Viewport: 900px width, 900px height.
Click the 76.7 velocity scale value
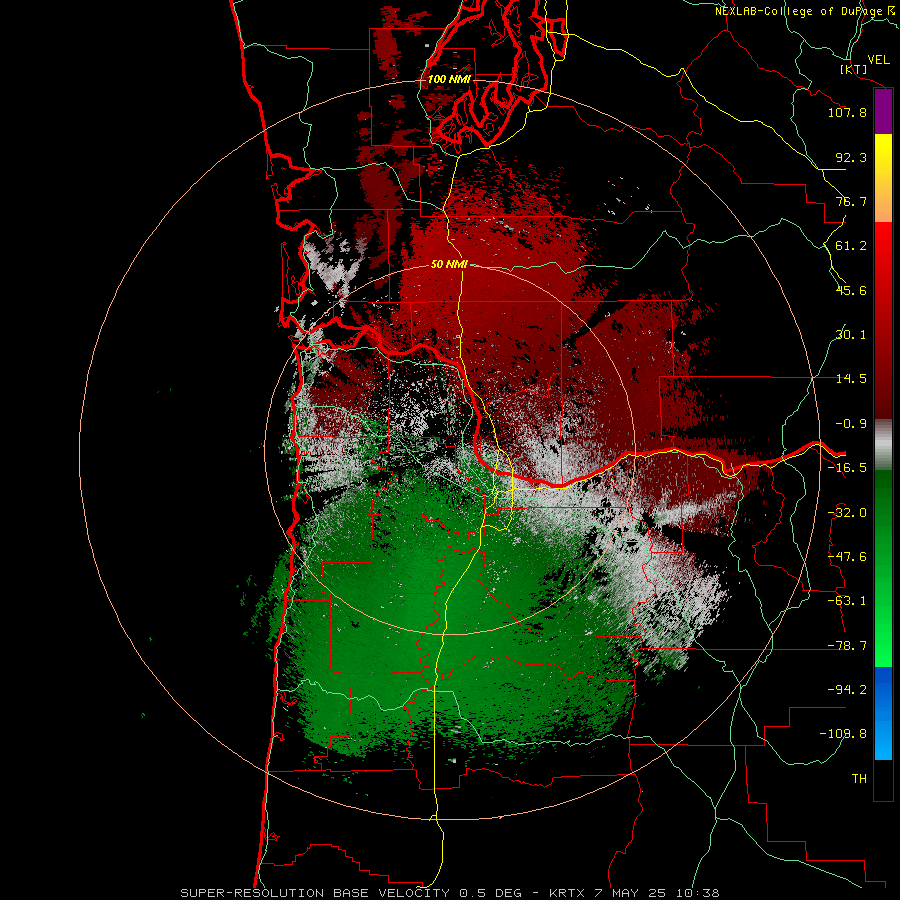click(851, 201)
